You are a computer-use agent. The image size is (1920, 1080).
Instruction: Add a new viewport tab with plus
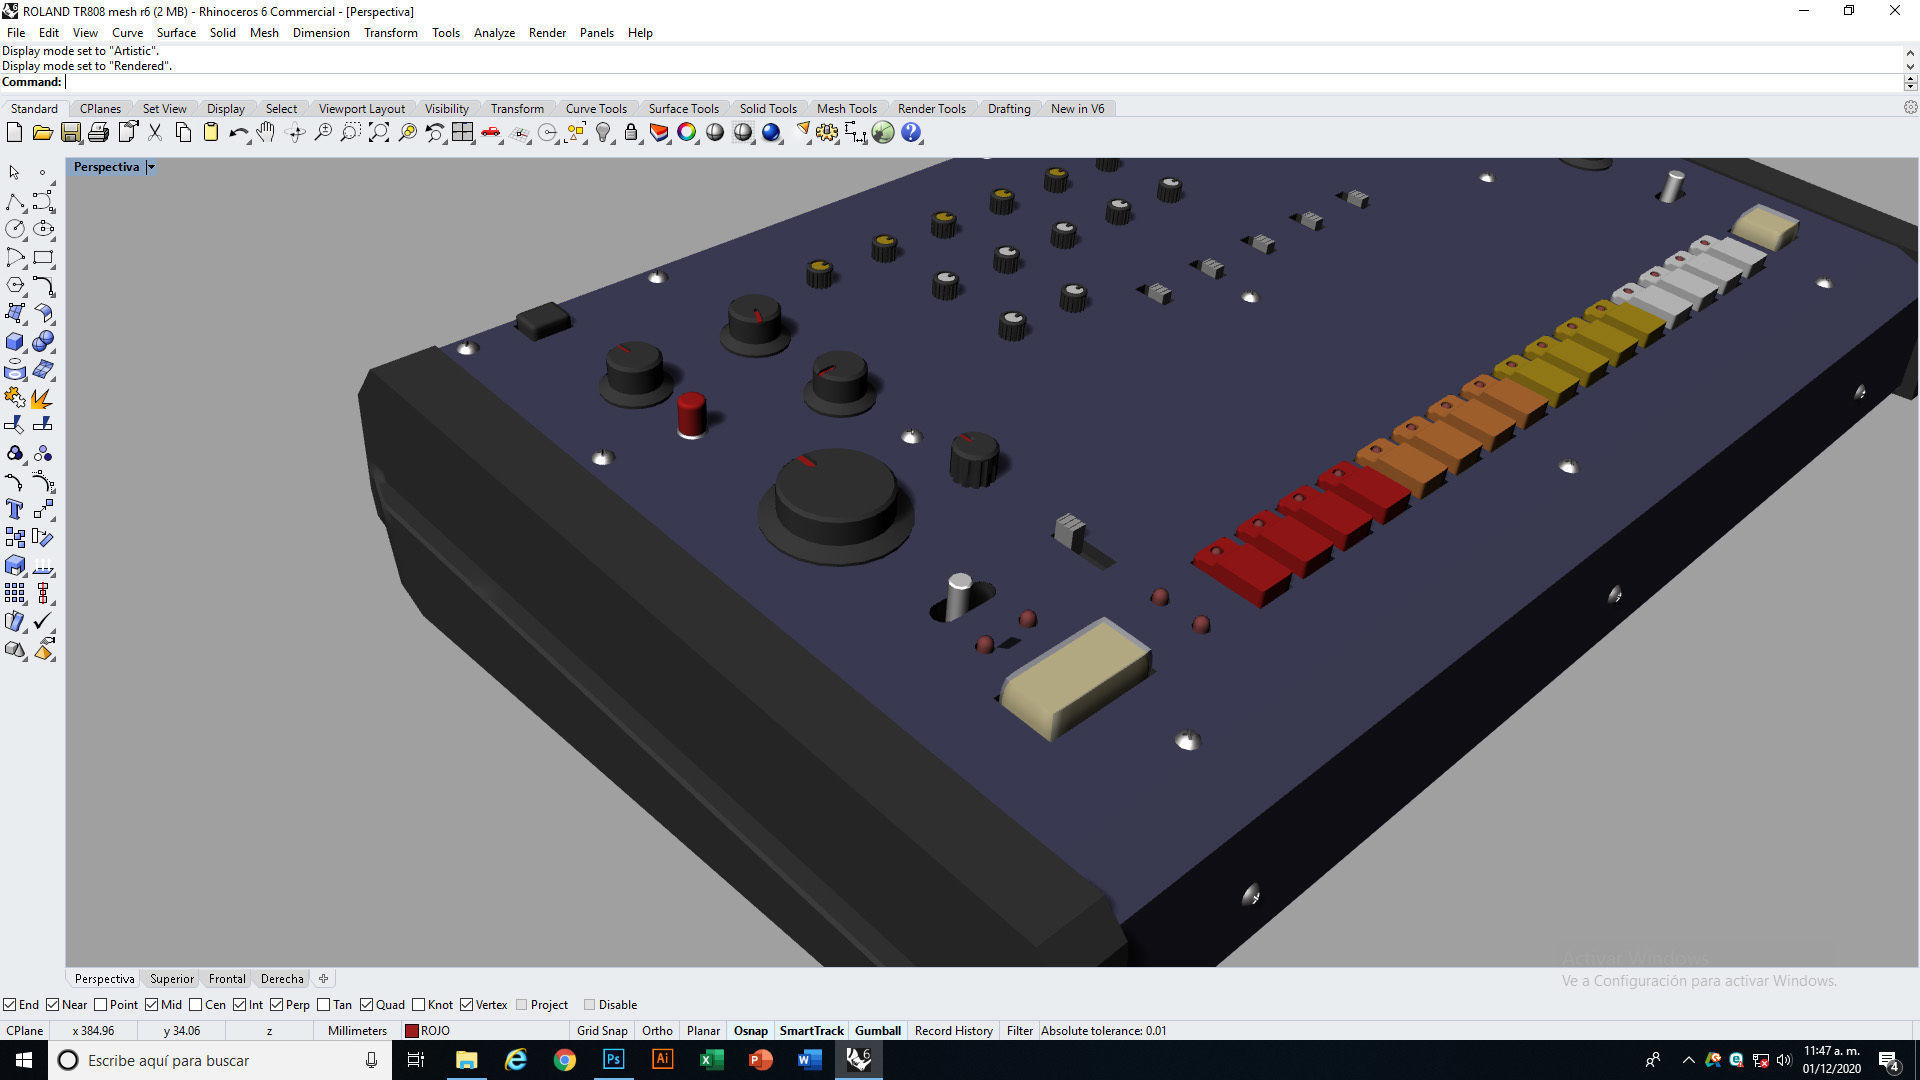[x=323, y=978]
